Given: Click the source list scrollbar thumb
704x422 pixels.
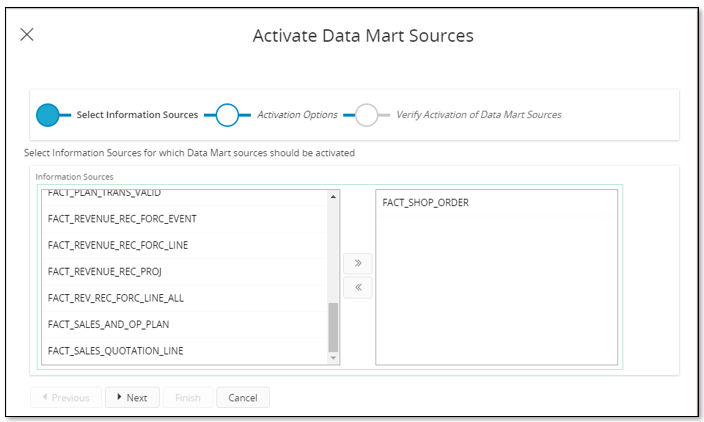Looking at the screenshot, I should tap(333, 328).
